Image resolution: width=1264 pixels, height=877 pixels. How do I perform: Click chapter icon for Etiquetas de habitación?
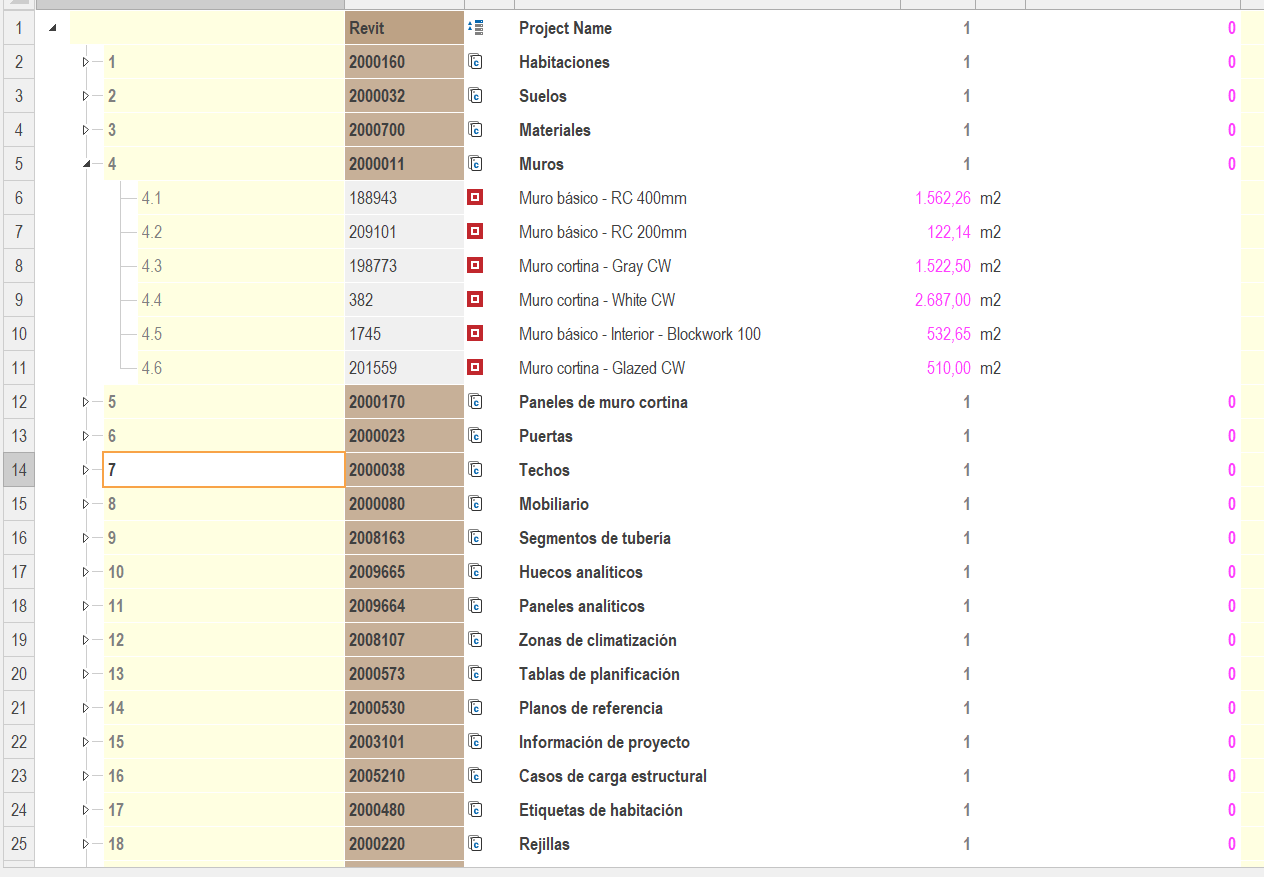[x=475, y=810]
